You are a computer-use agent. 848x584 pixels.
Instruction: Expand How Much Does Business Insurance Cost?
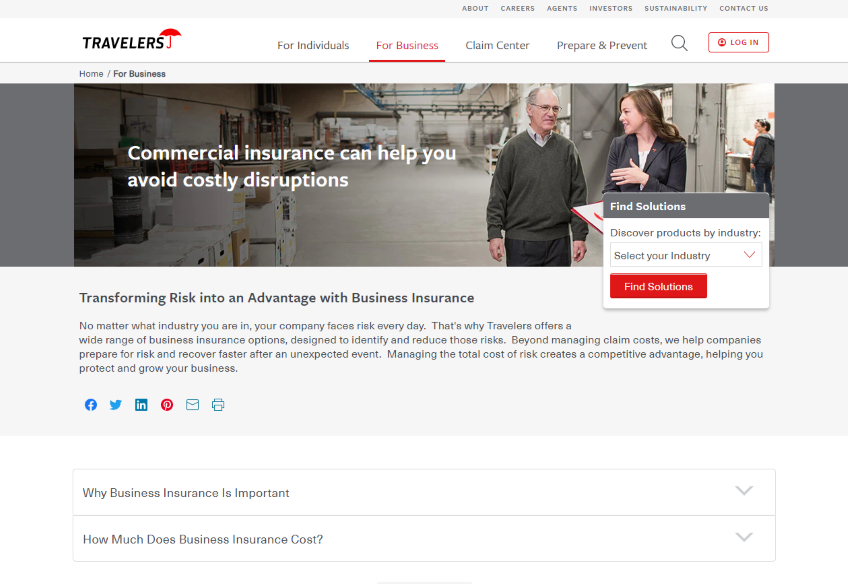tap(424, 539)
